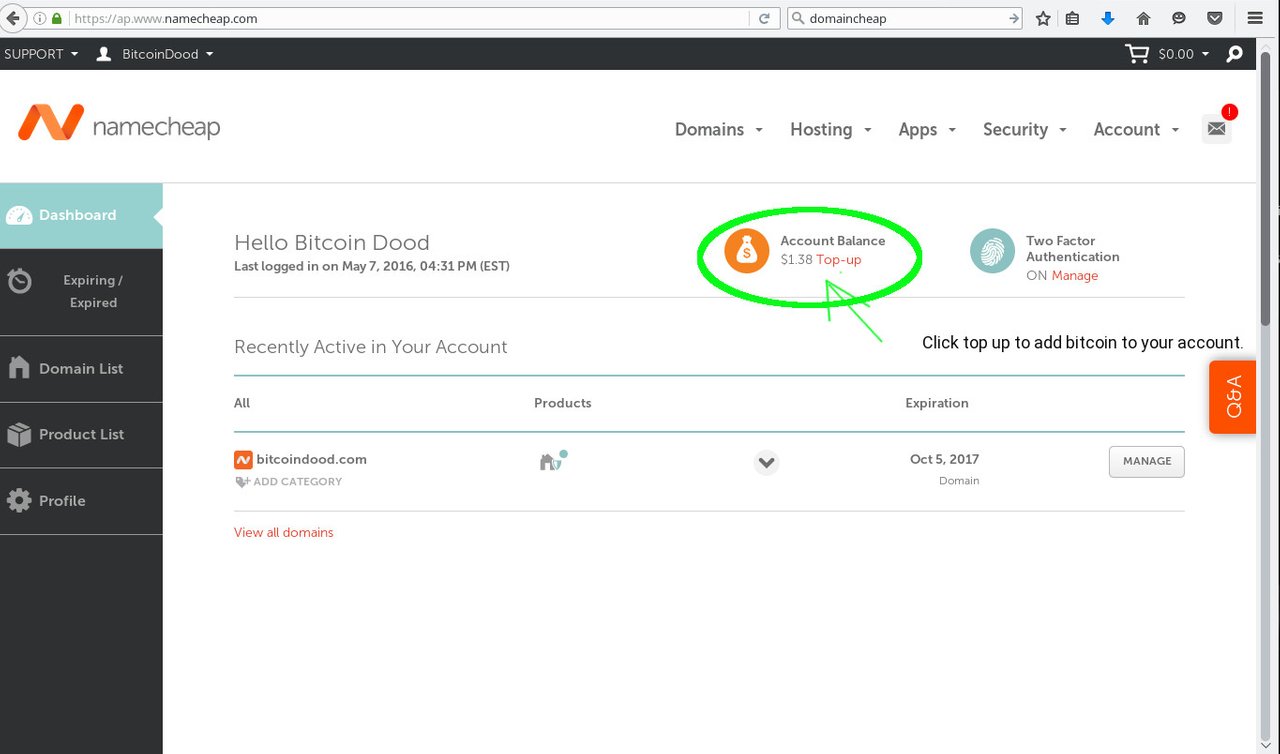Open the messages envelope with notification badge
1280x754 pixels.
(x=1216, y=128)
